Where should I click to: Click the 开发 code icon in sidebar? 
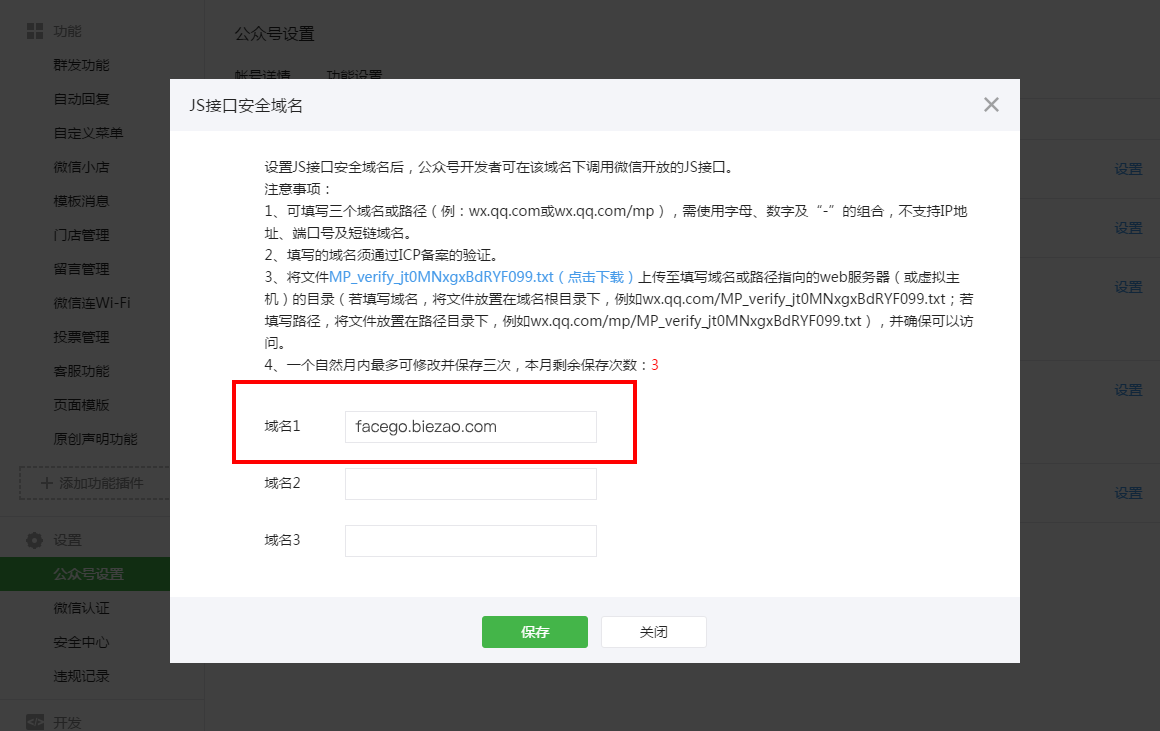coord(34,722)
